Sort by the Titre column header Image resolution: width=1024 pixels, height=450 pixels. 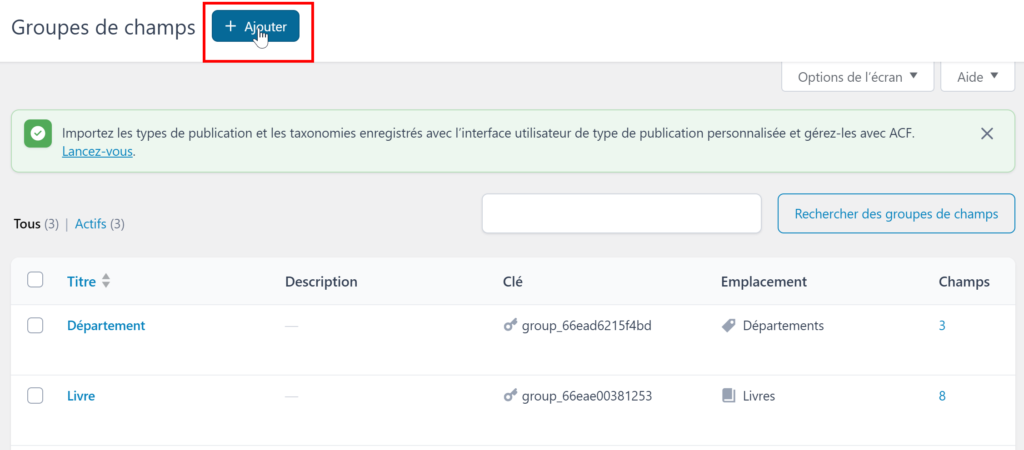coord(82,282)
